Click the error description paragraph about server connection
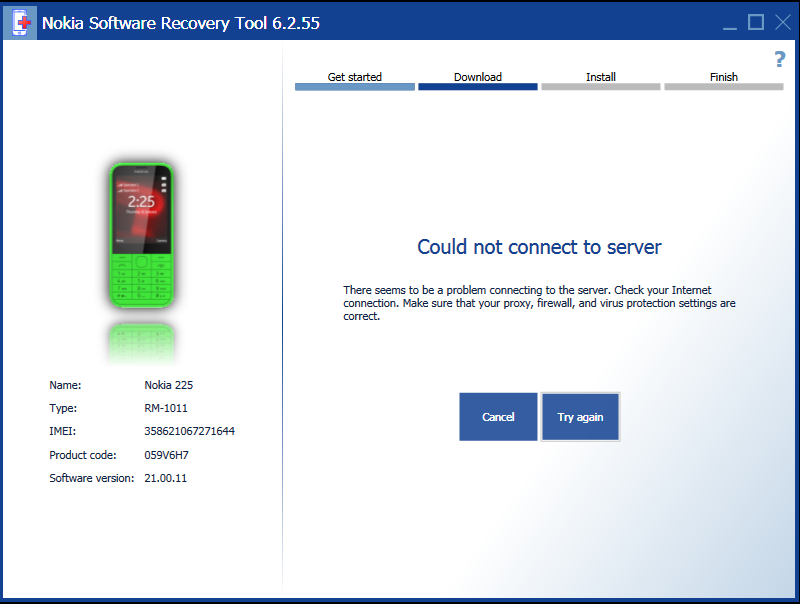The height and width of the screenshot is (604, 800). click(x=539, y=303)
